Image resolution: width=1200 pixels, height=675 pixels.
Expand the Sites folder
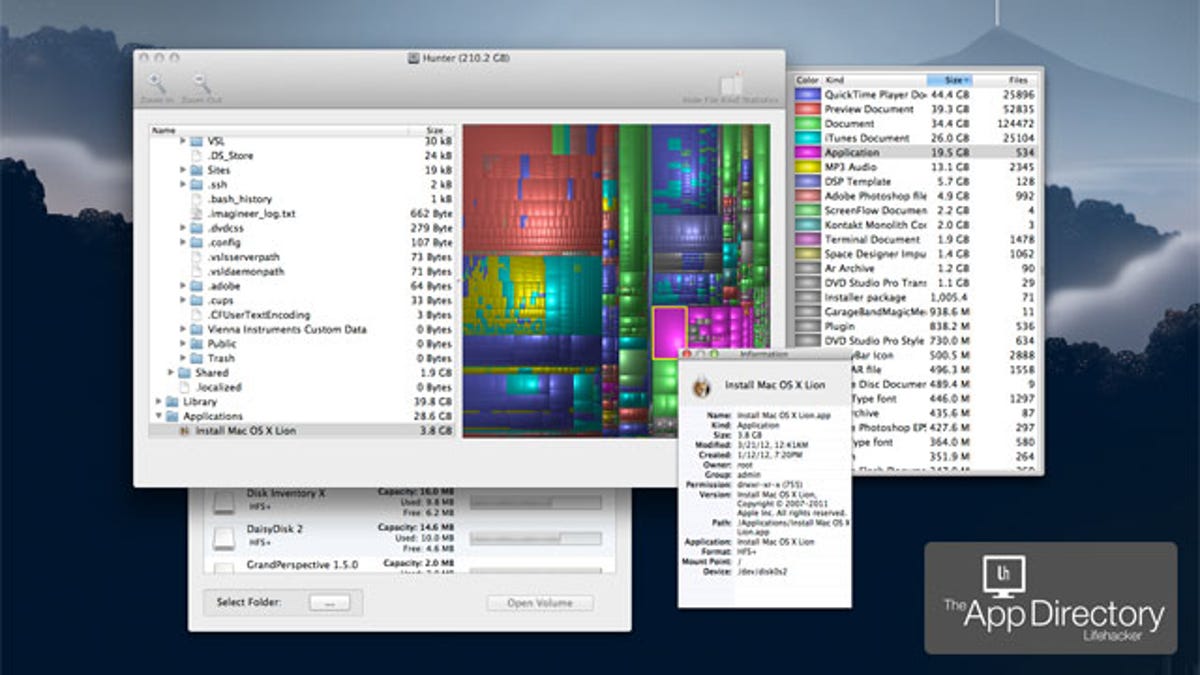click(183, 171)
